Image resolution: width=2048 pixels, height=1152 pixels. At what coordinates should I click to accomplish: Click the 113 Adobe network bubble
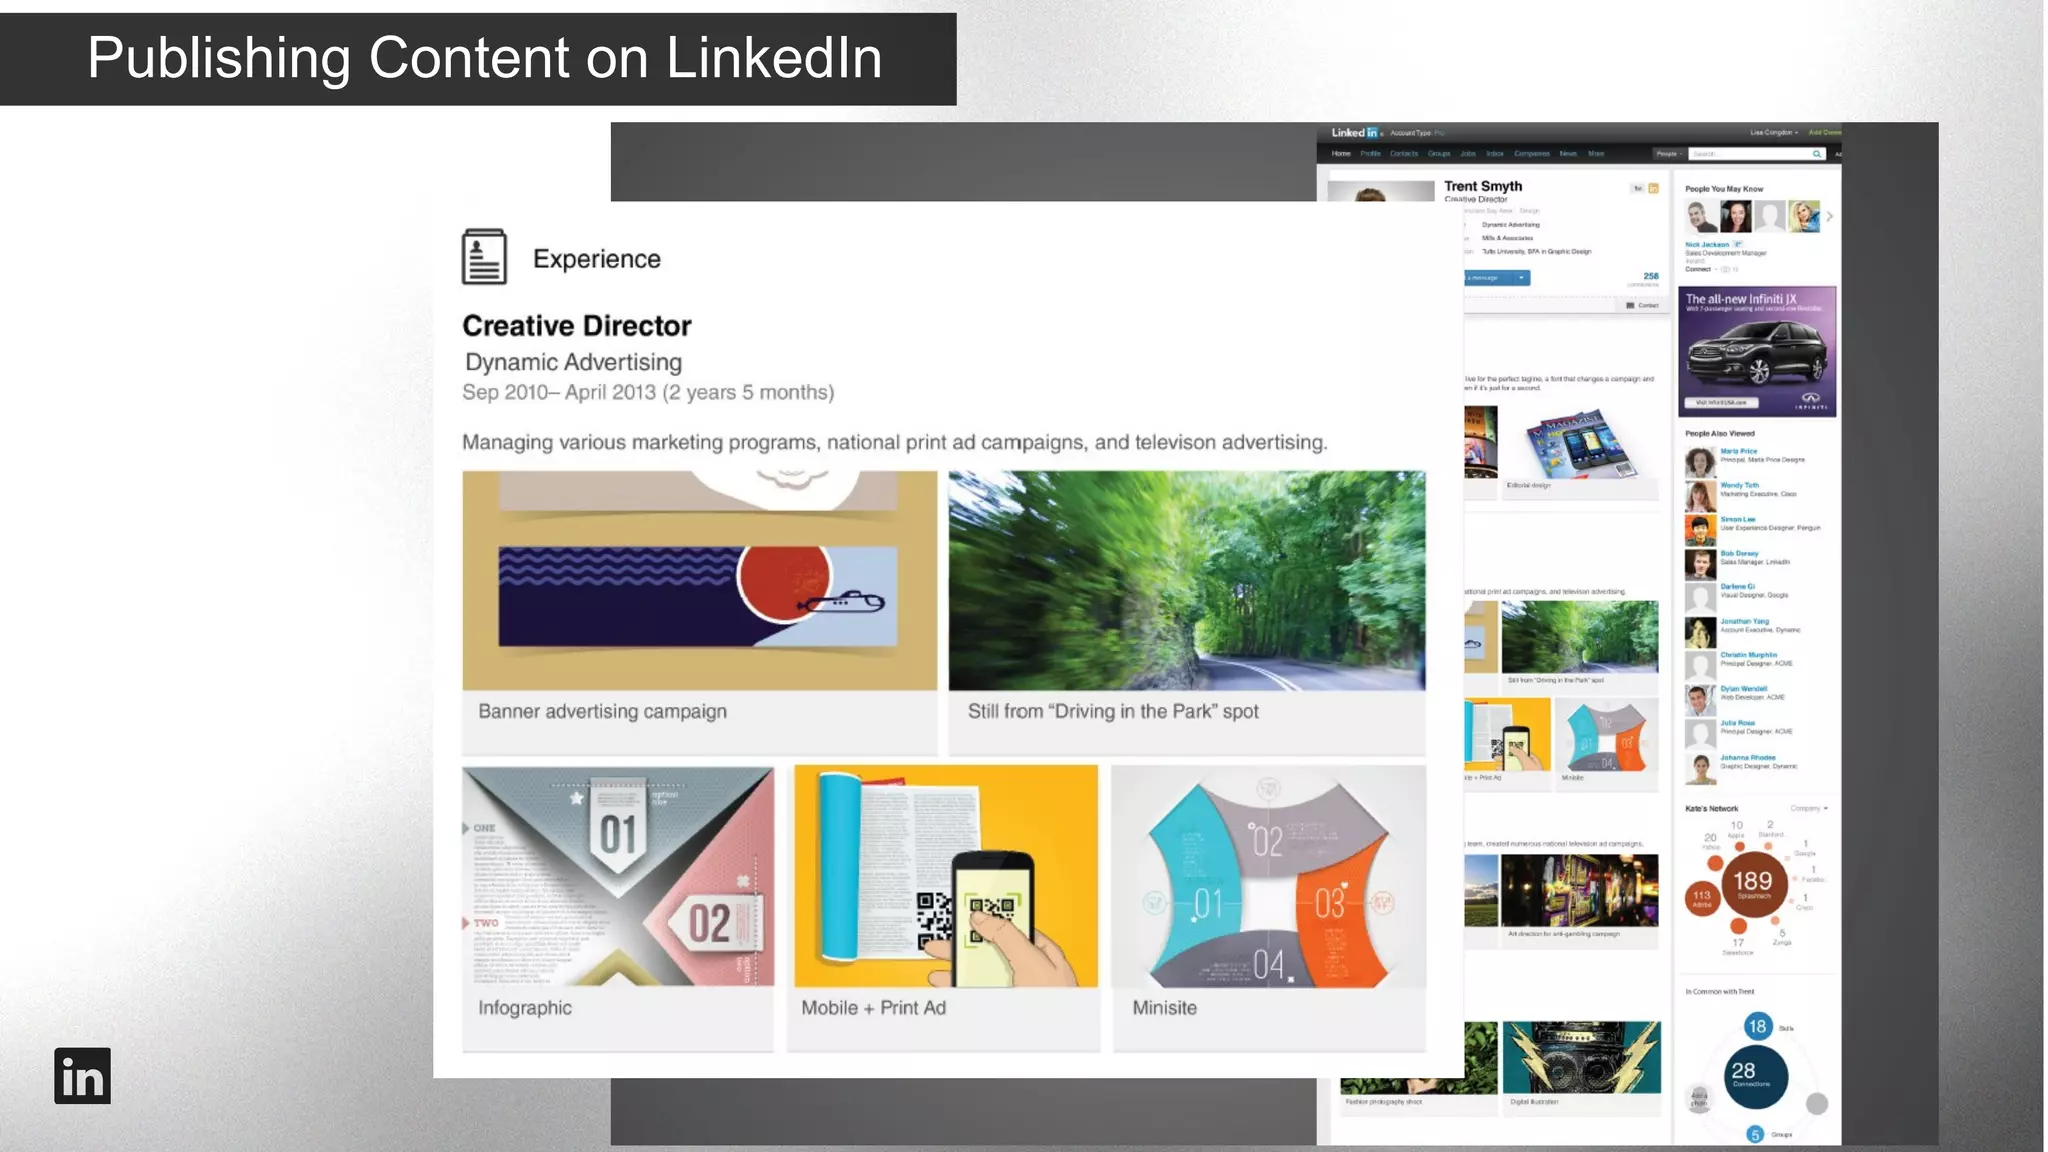click(x=1702, y=898)
